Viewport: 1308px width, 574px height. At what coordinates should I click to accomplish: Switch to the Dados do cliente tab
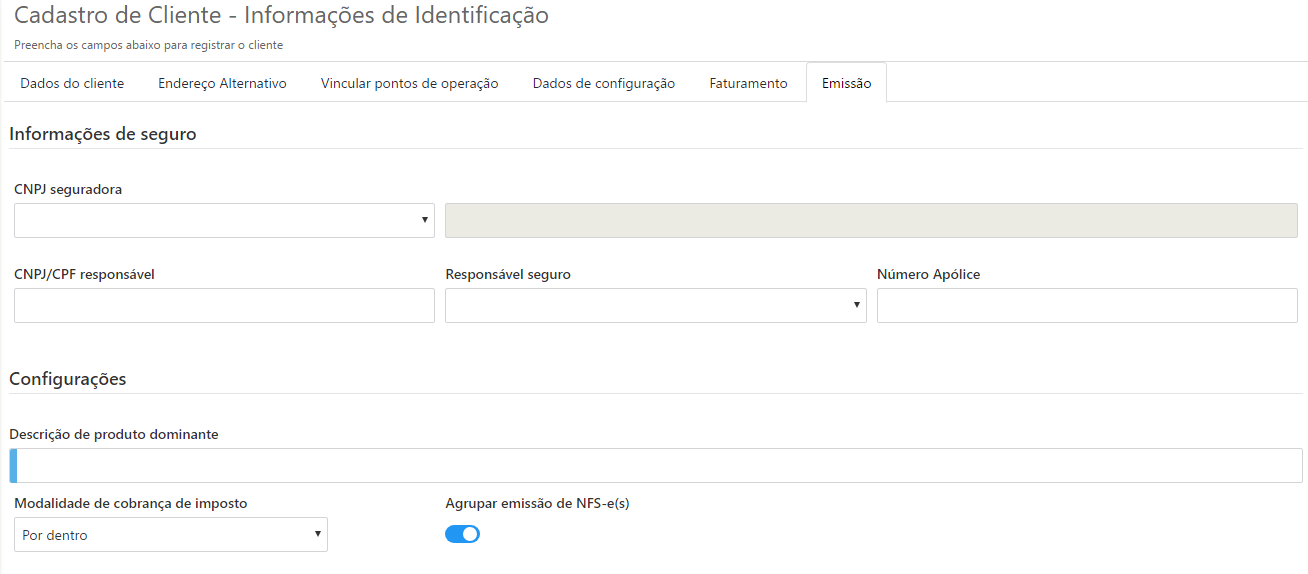[72, 83]
